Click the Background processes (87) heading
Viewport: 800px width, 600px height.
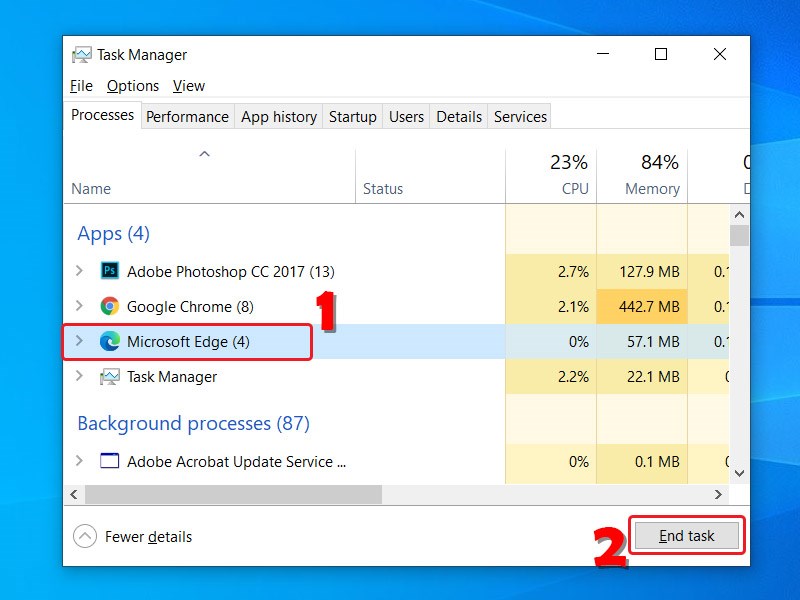pyautogui.click(x=193, y=423)
